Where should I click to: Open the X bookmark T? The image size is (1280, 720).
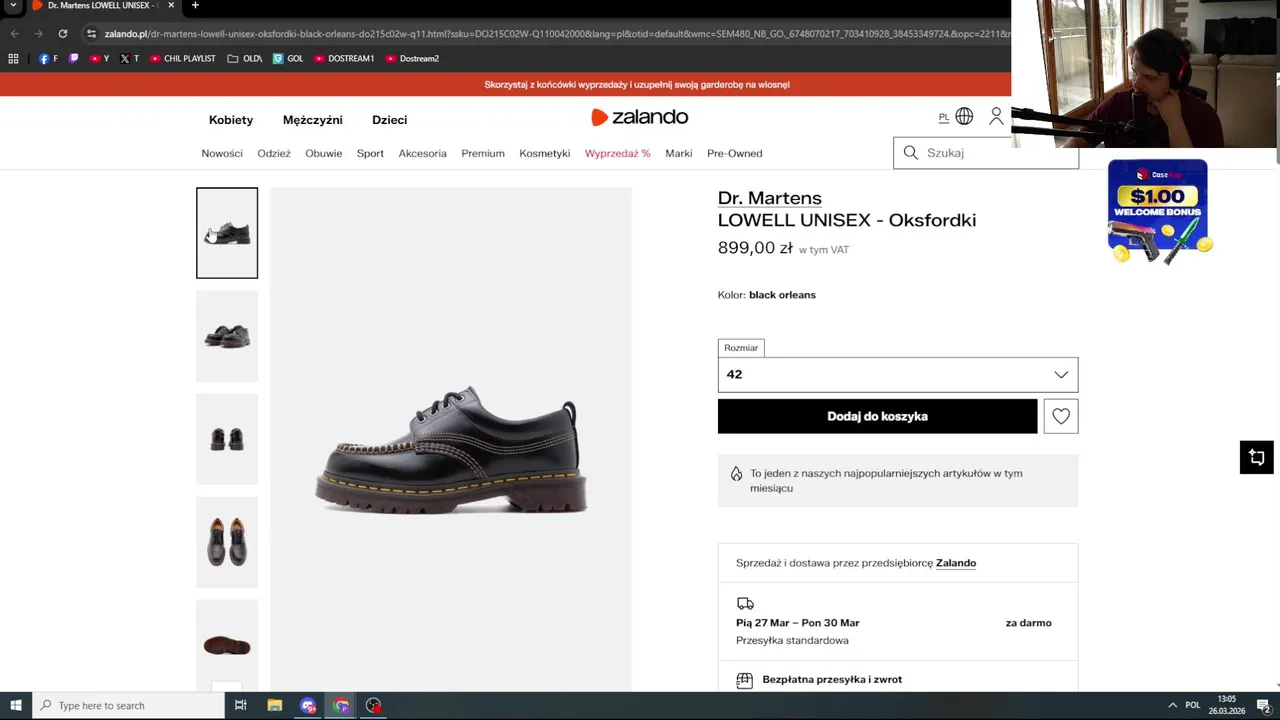point(129,59)
